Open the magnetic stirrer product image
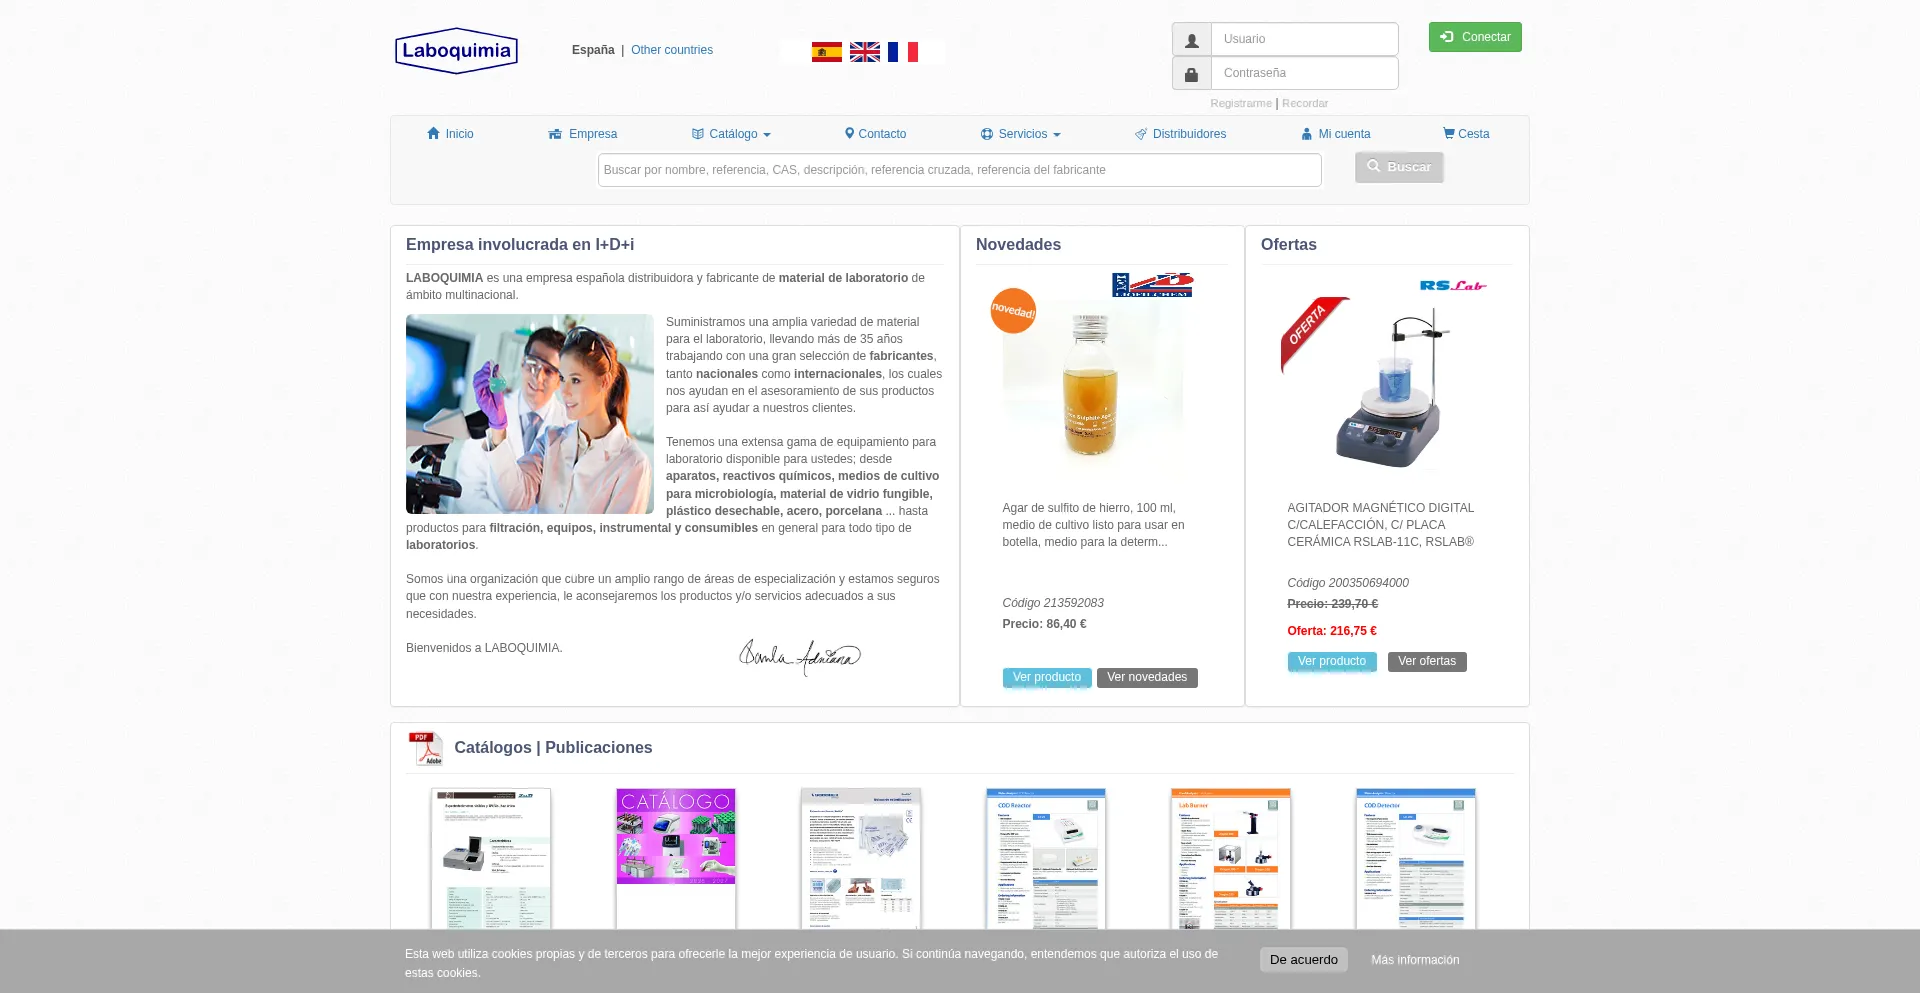This screenshot has height=993, width=1920. (x=1395, y=388)
